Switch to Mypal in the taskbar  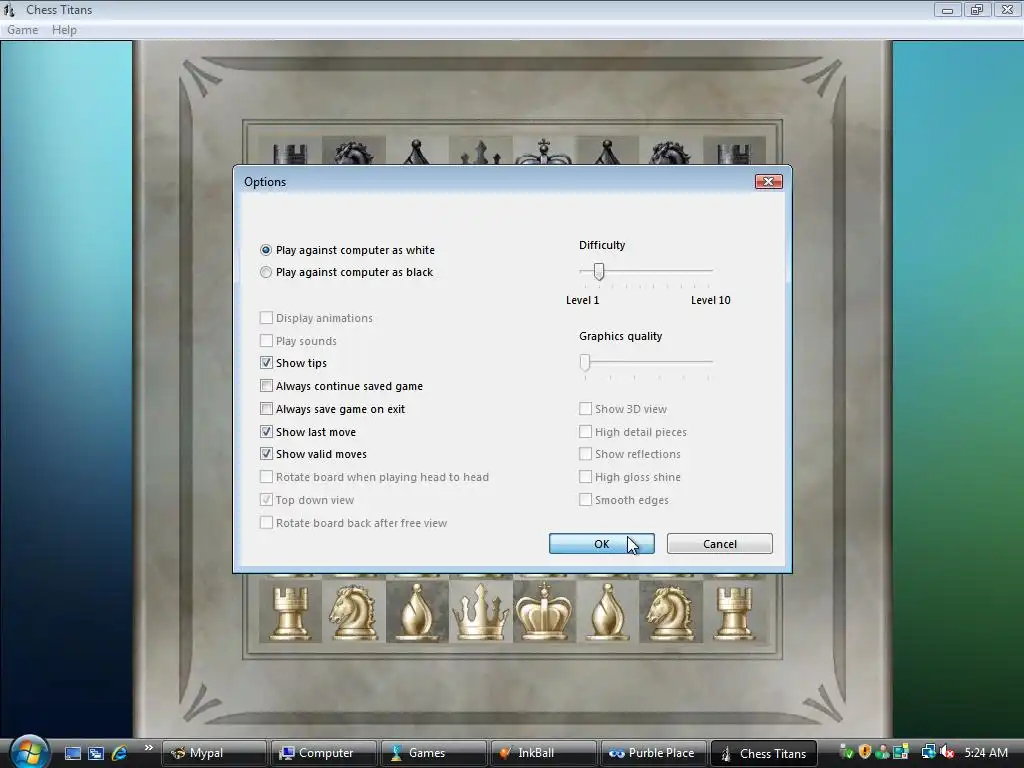point(214,753)
